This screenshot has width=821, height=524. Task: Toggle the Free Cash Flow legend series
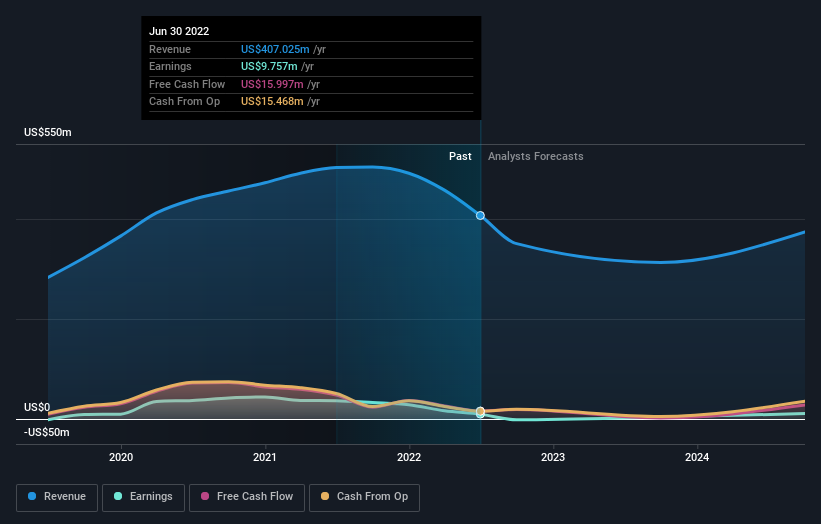pos(247,497)
